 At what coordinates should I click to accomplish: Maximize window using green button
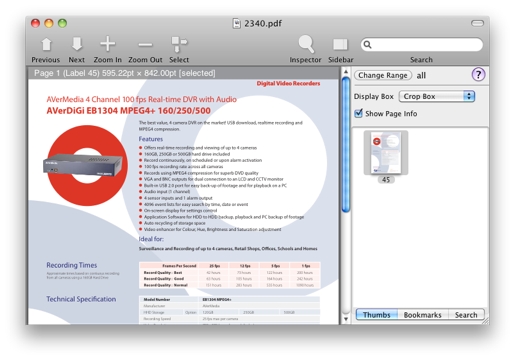[62, 23]
